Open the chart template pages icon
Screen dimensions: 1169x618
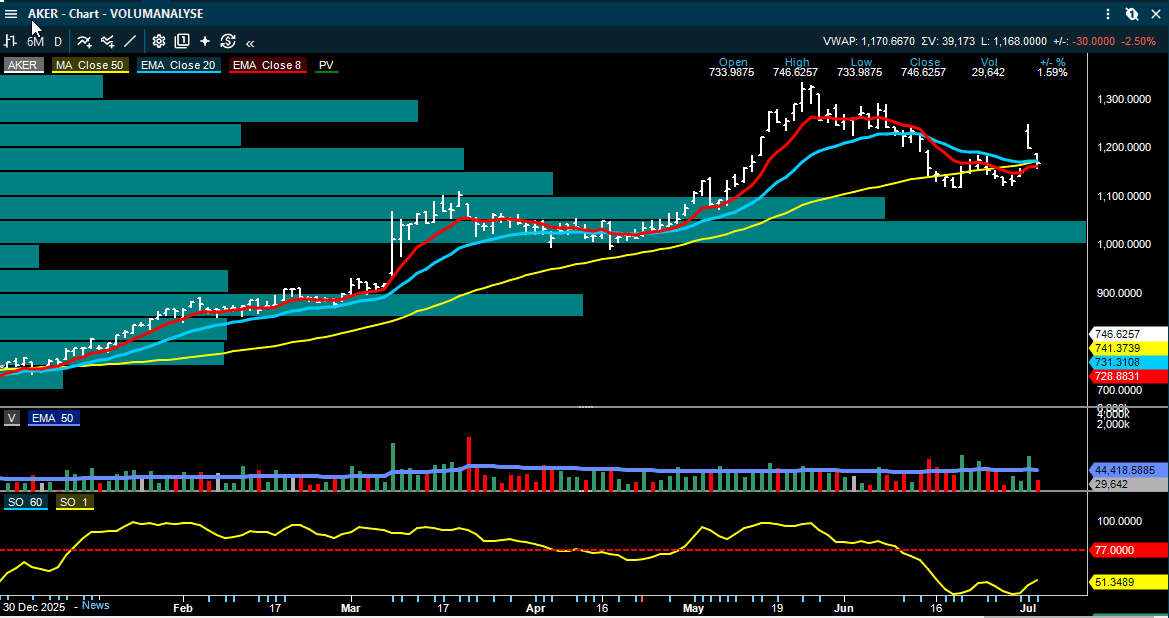[182, 42]
